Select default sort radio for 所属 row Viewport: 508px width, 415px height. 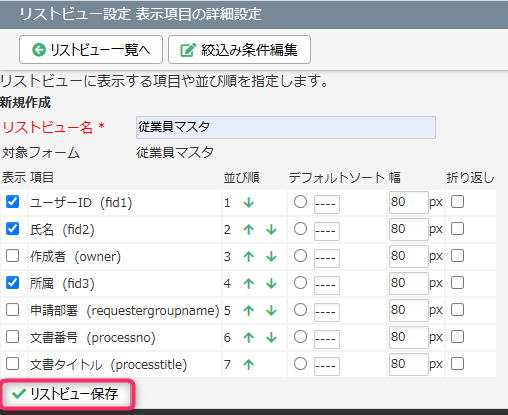(x=300, y=283)
